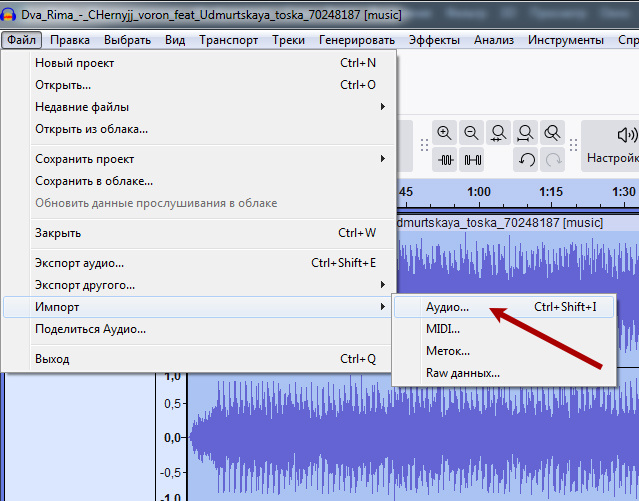
Task: Expand the Сохранить проект submenu
Action: [x=198, y=159]
